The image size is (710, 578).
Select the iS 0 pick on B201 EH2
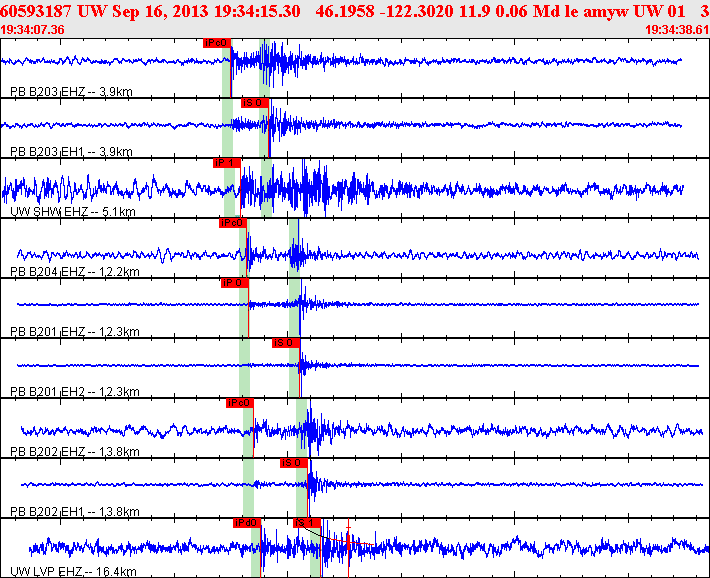coord(286,343)
